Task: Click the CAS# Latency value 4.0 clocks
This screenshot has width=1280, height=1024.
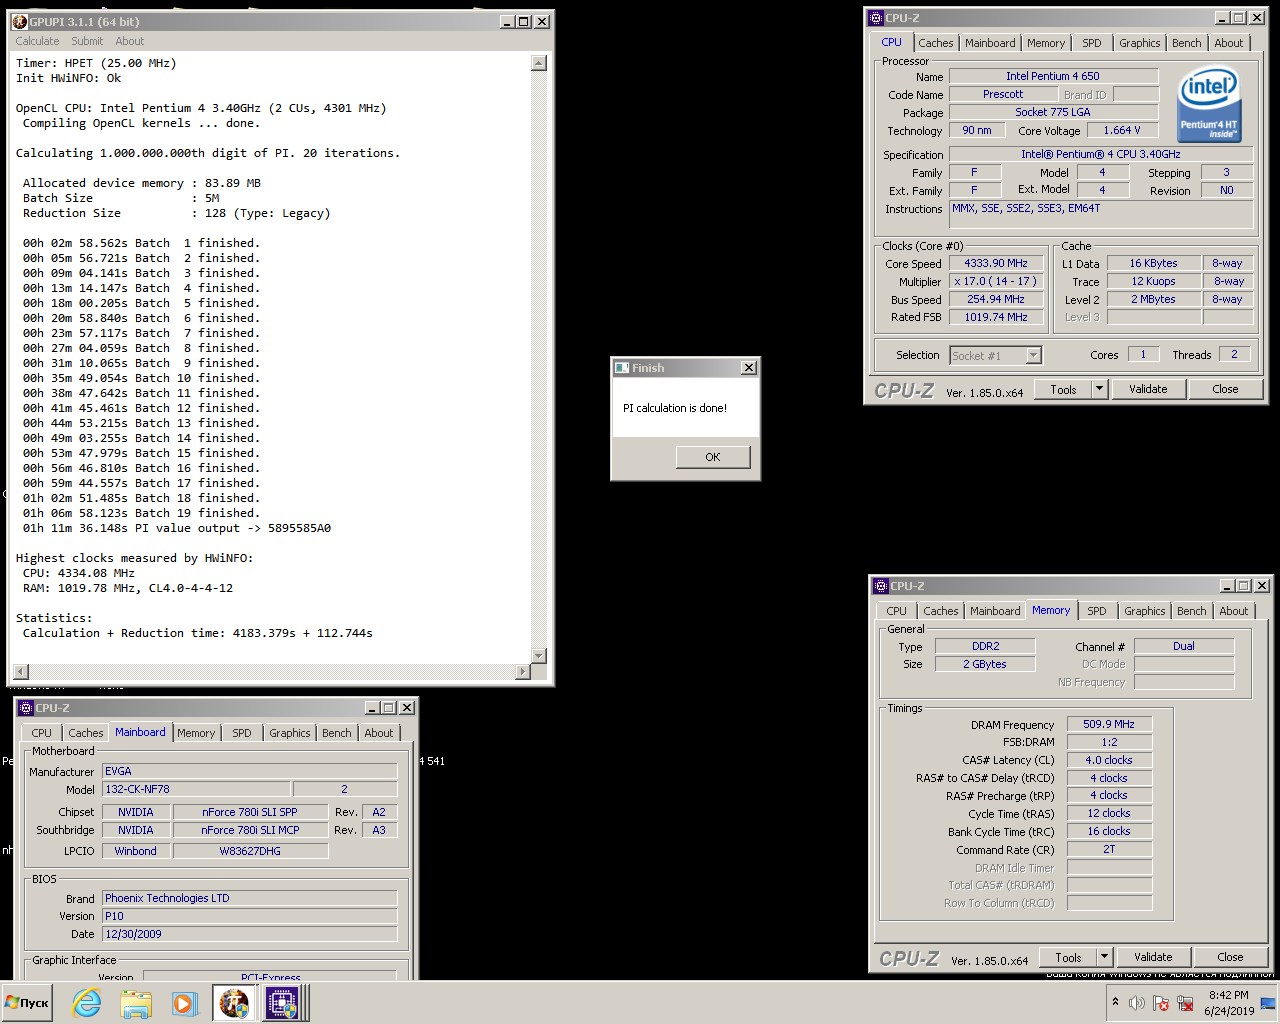Action: (x=1109, y=760)
